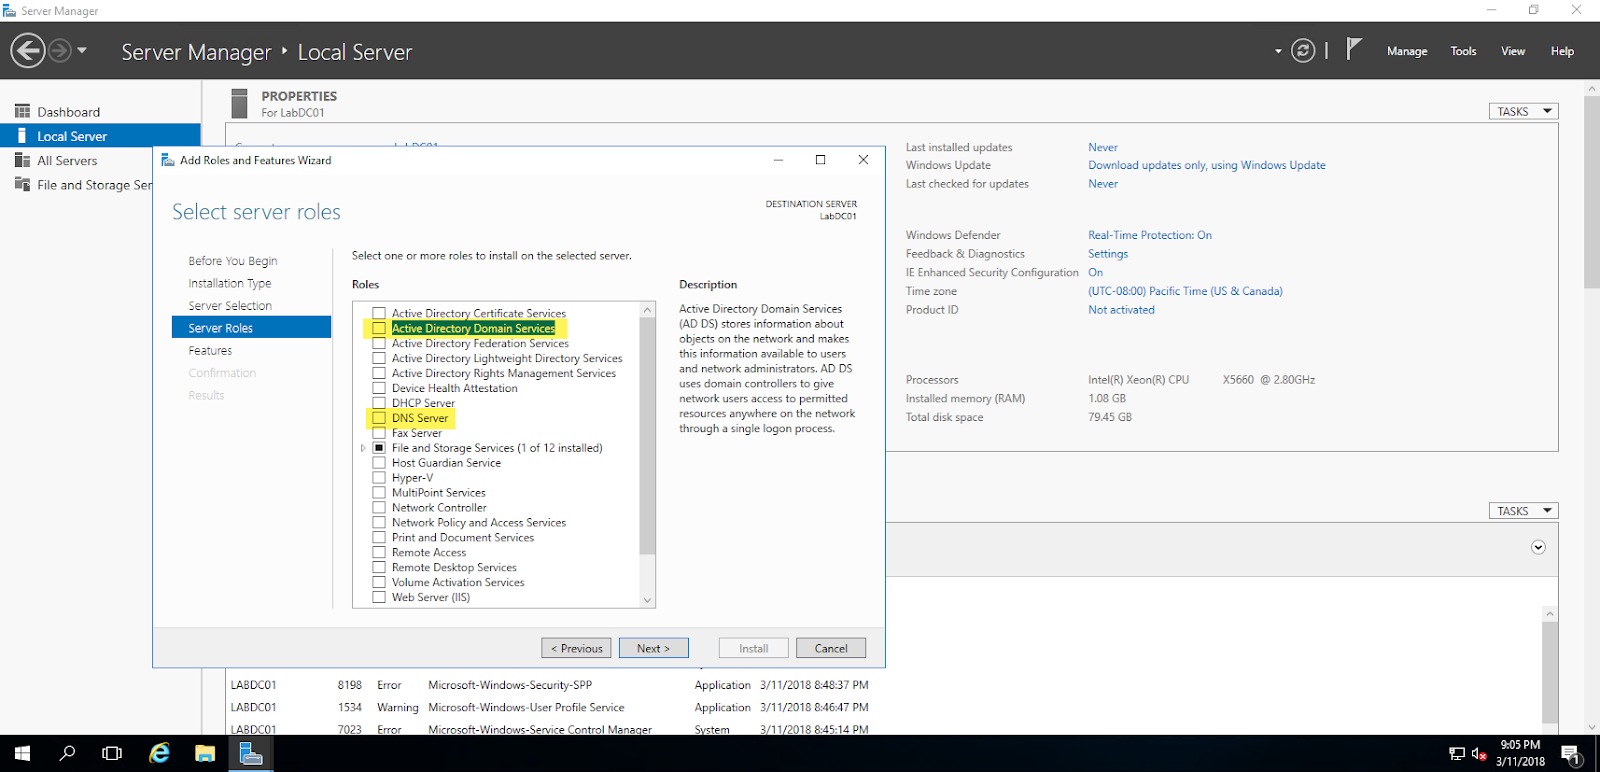Open the Help menu

1562,51
